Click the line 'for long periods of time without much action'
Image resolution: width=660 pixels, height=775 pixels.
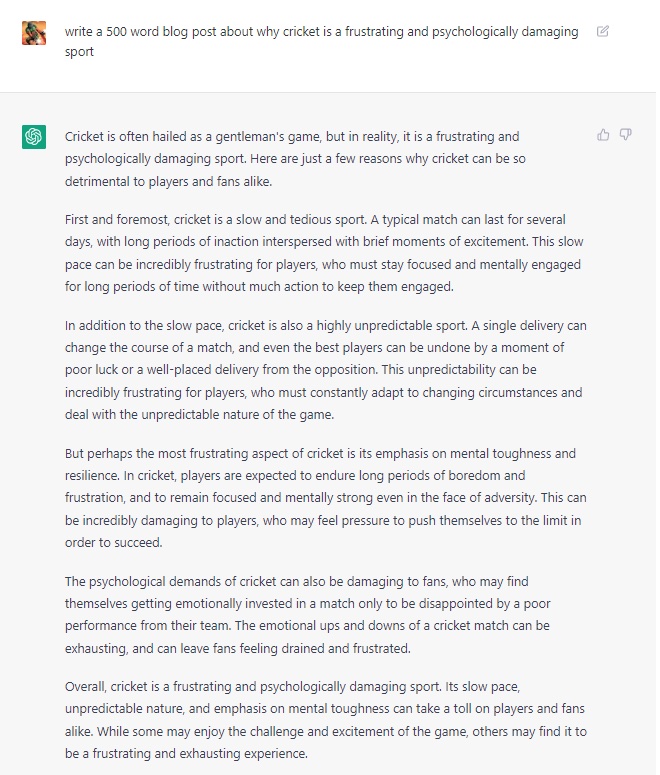(259, 287)
